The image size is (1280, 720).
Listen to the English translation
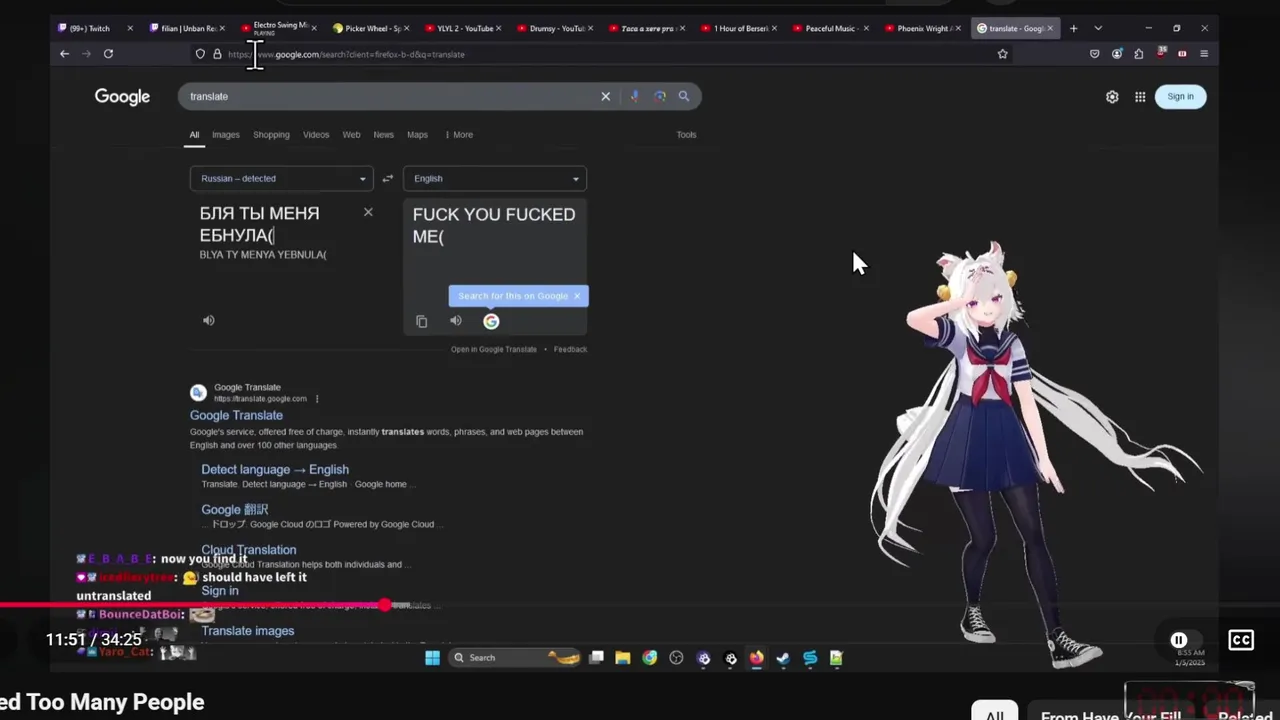(456, 321)
